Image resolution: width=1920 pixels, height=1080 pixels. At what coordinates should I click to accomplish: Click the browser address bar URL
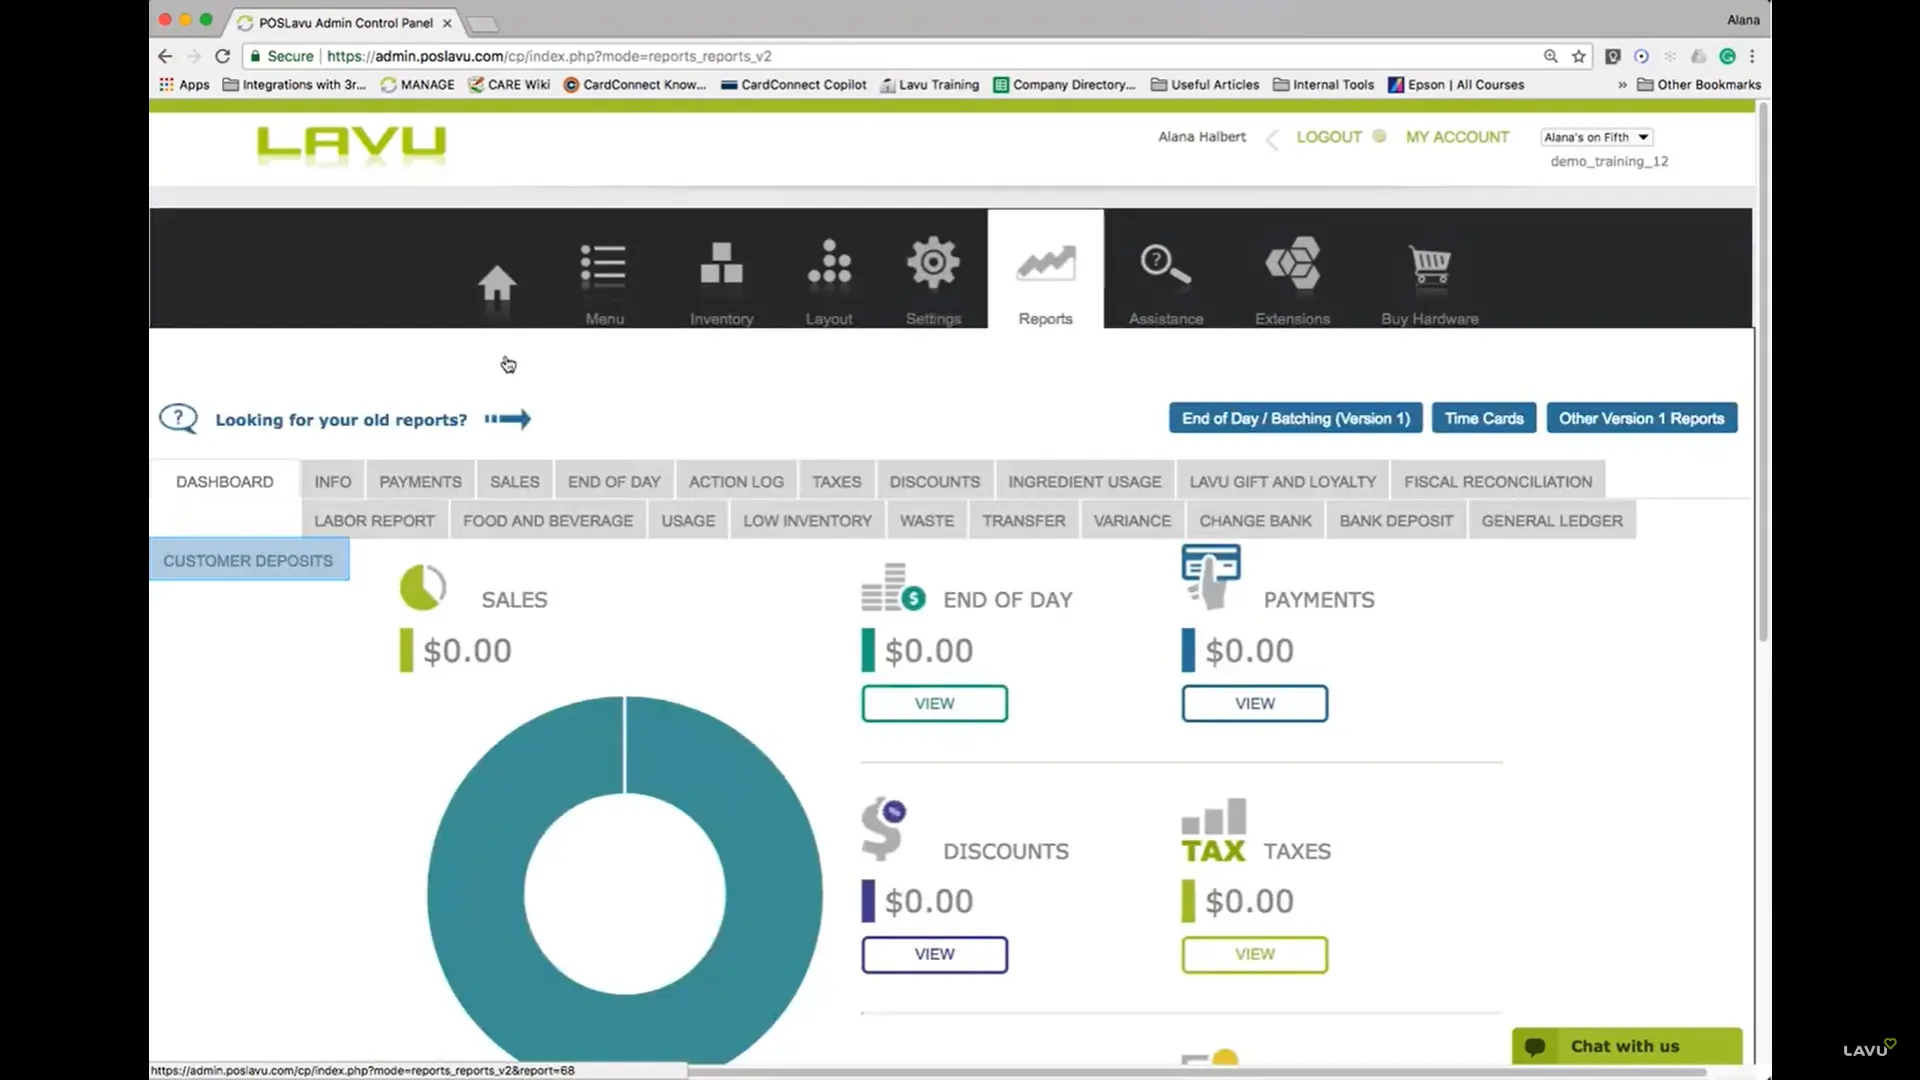click(x=549, y=56)
